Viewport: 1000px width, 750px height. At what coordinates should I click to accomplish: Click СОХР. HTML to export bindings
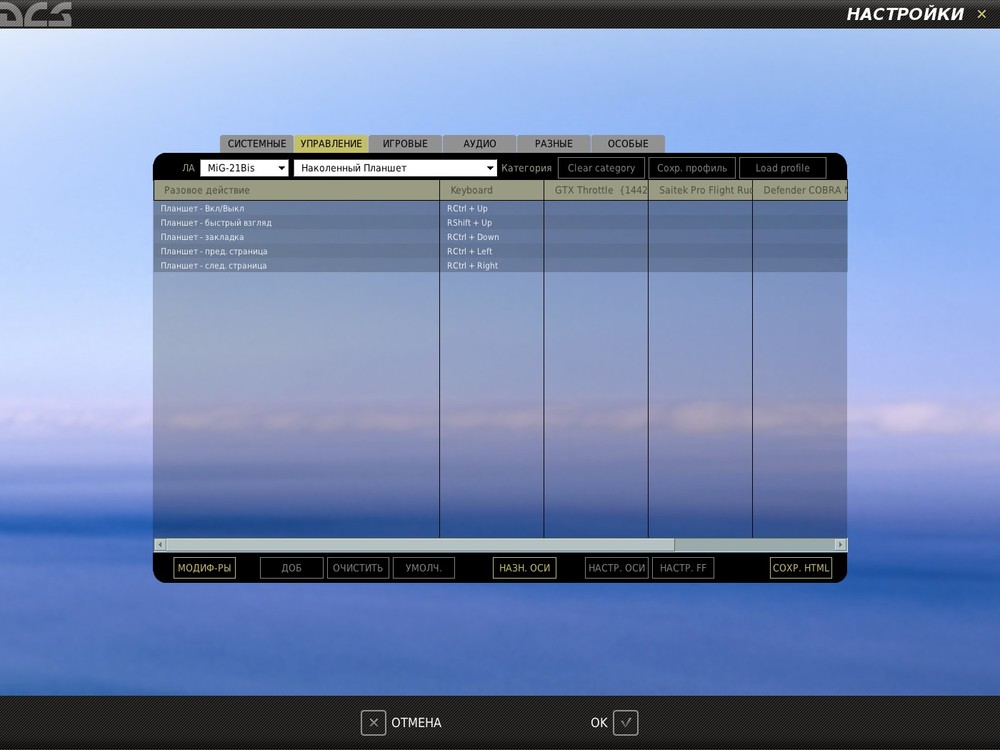coord(800,567)
